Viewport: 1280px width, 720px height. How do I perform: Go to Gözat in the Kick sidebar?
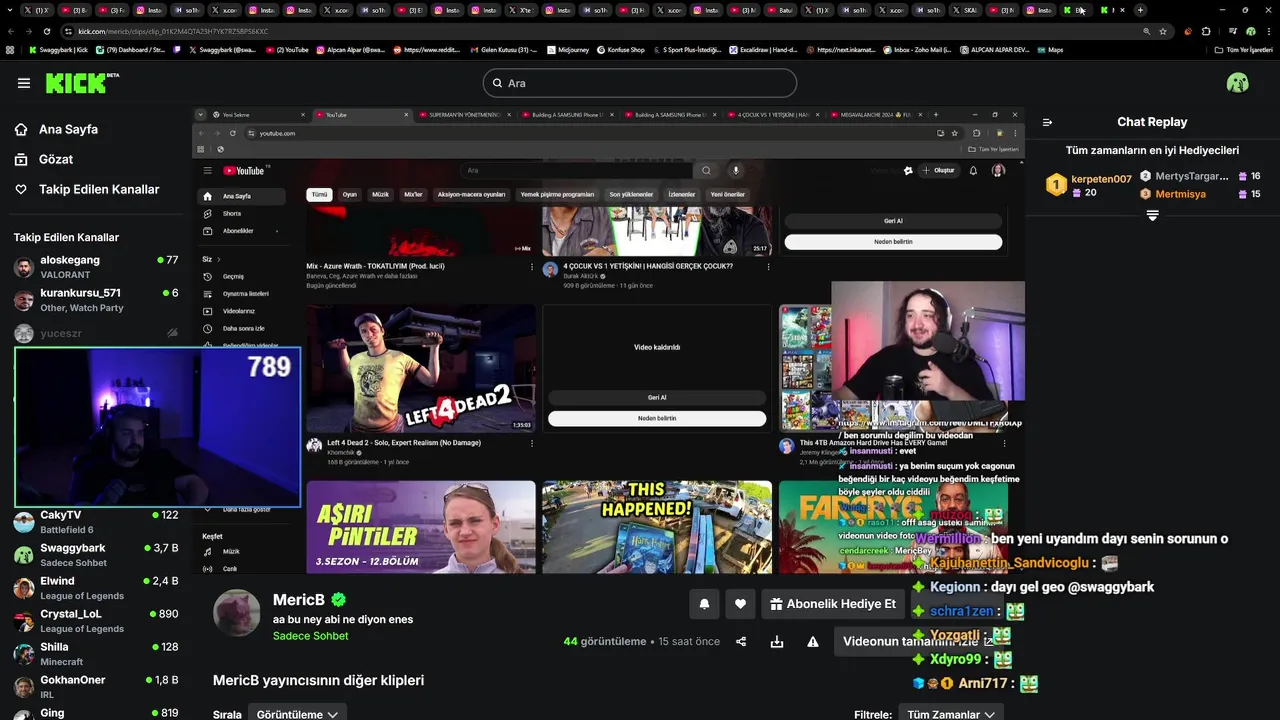(56, 159)
